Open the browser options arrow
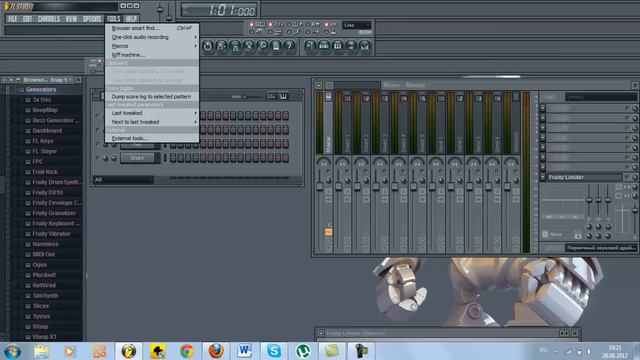 pyautogui.click(x=4, y=80)
